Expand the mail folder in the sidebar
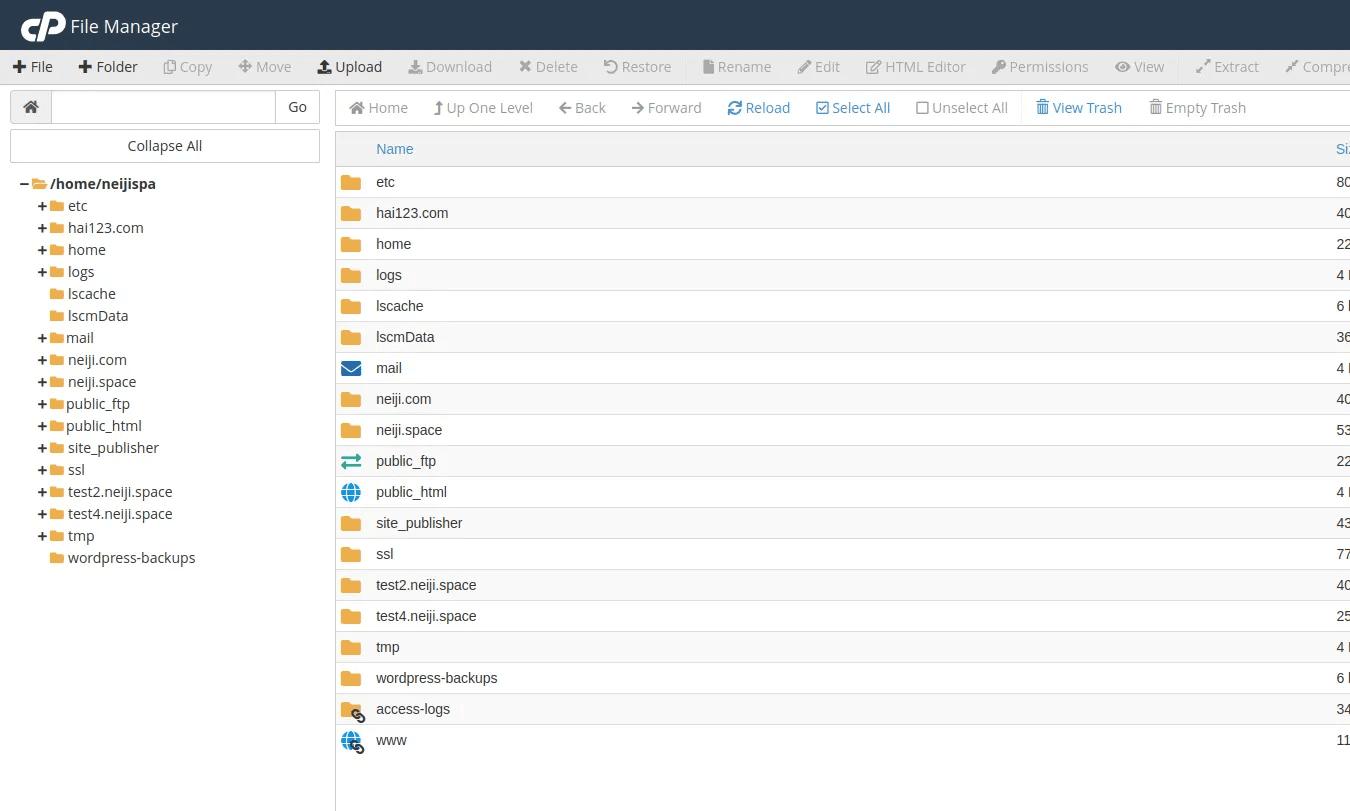Image resolution: width=1350 pixels, height=811 pixels. (x=40, y=337)
